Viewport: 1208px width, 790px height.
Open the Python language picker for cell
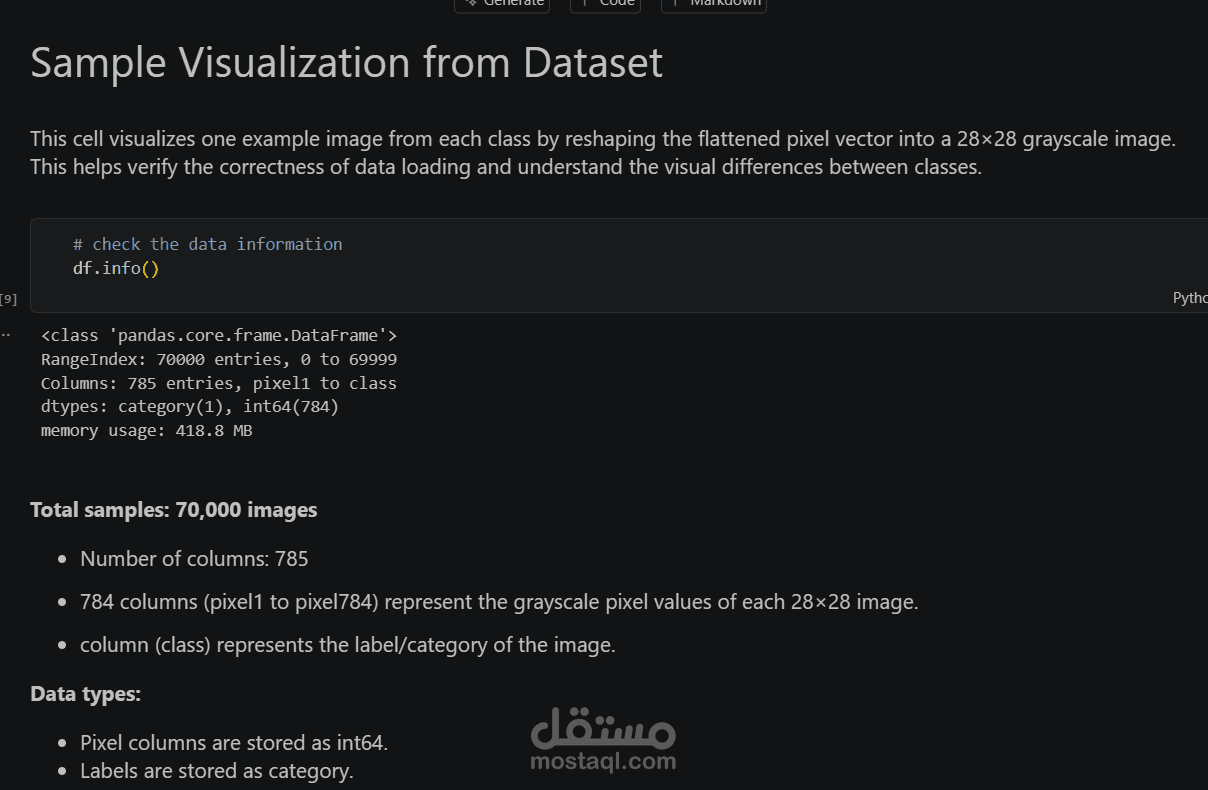pyautogui.click(x=1190, y=298)
